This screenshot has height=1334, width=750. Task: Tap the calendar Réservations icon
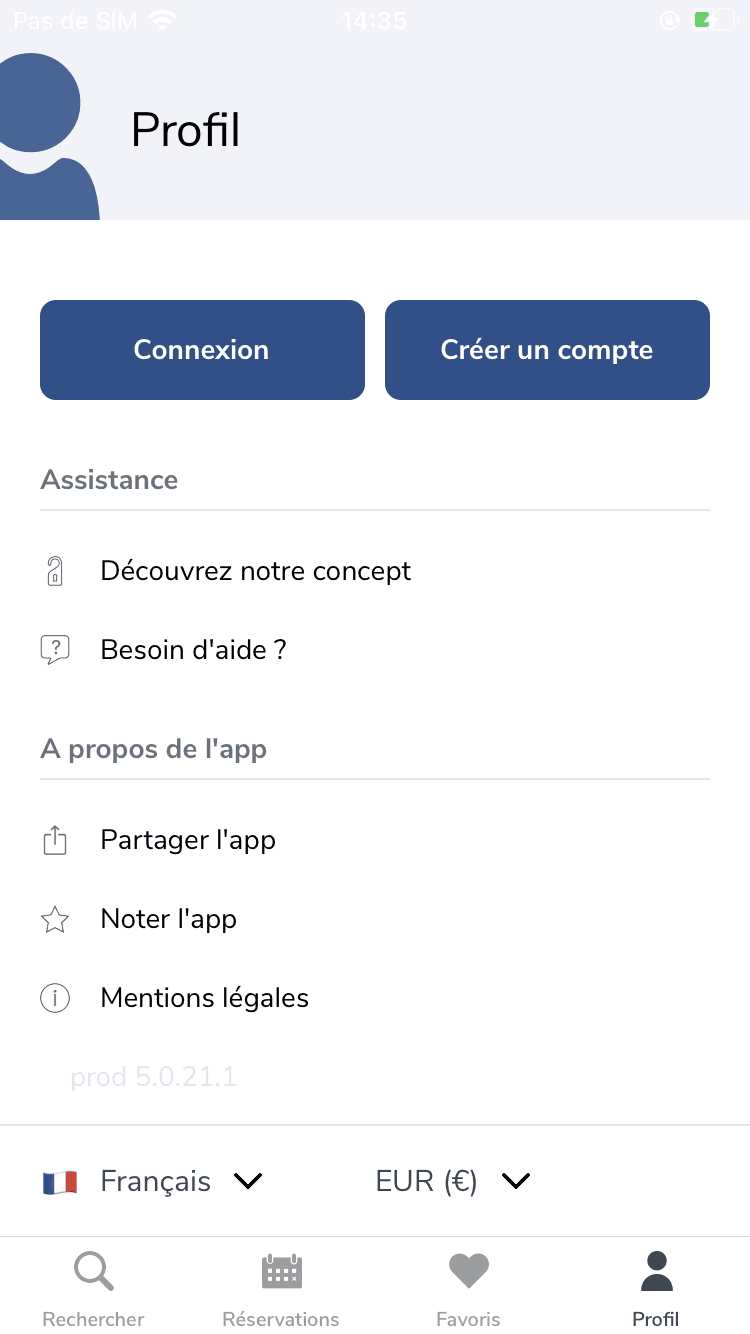click(281, 1272)
